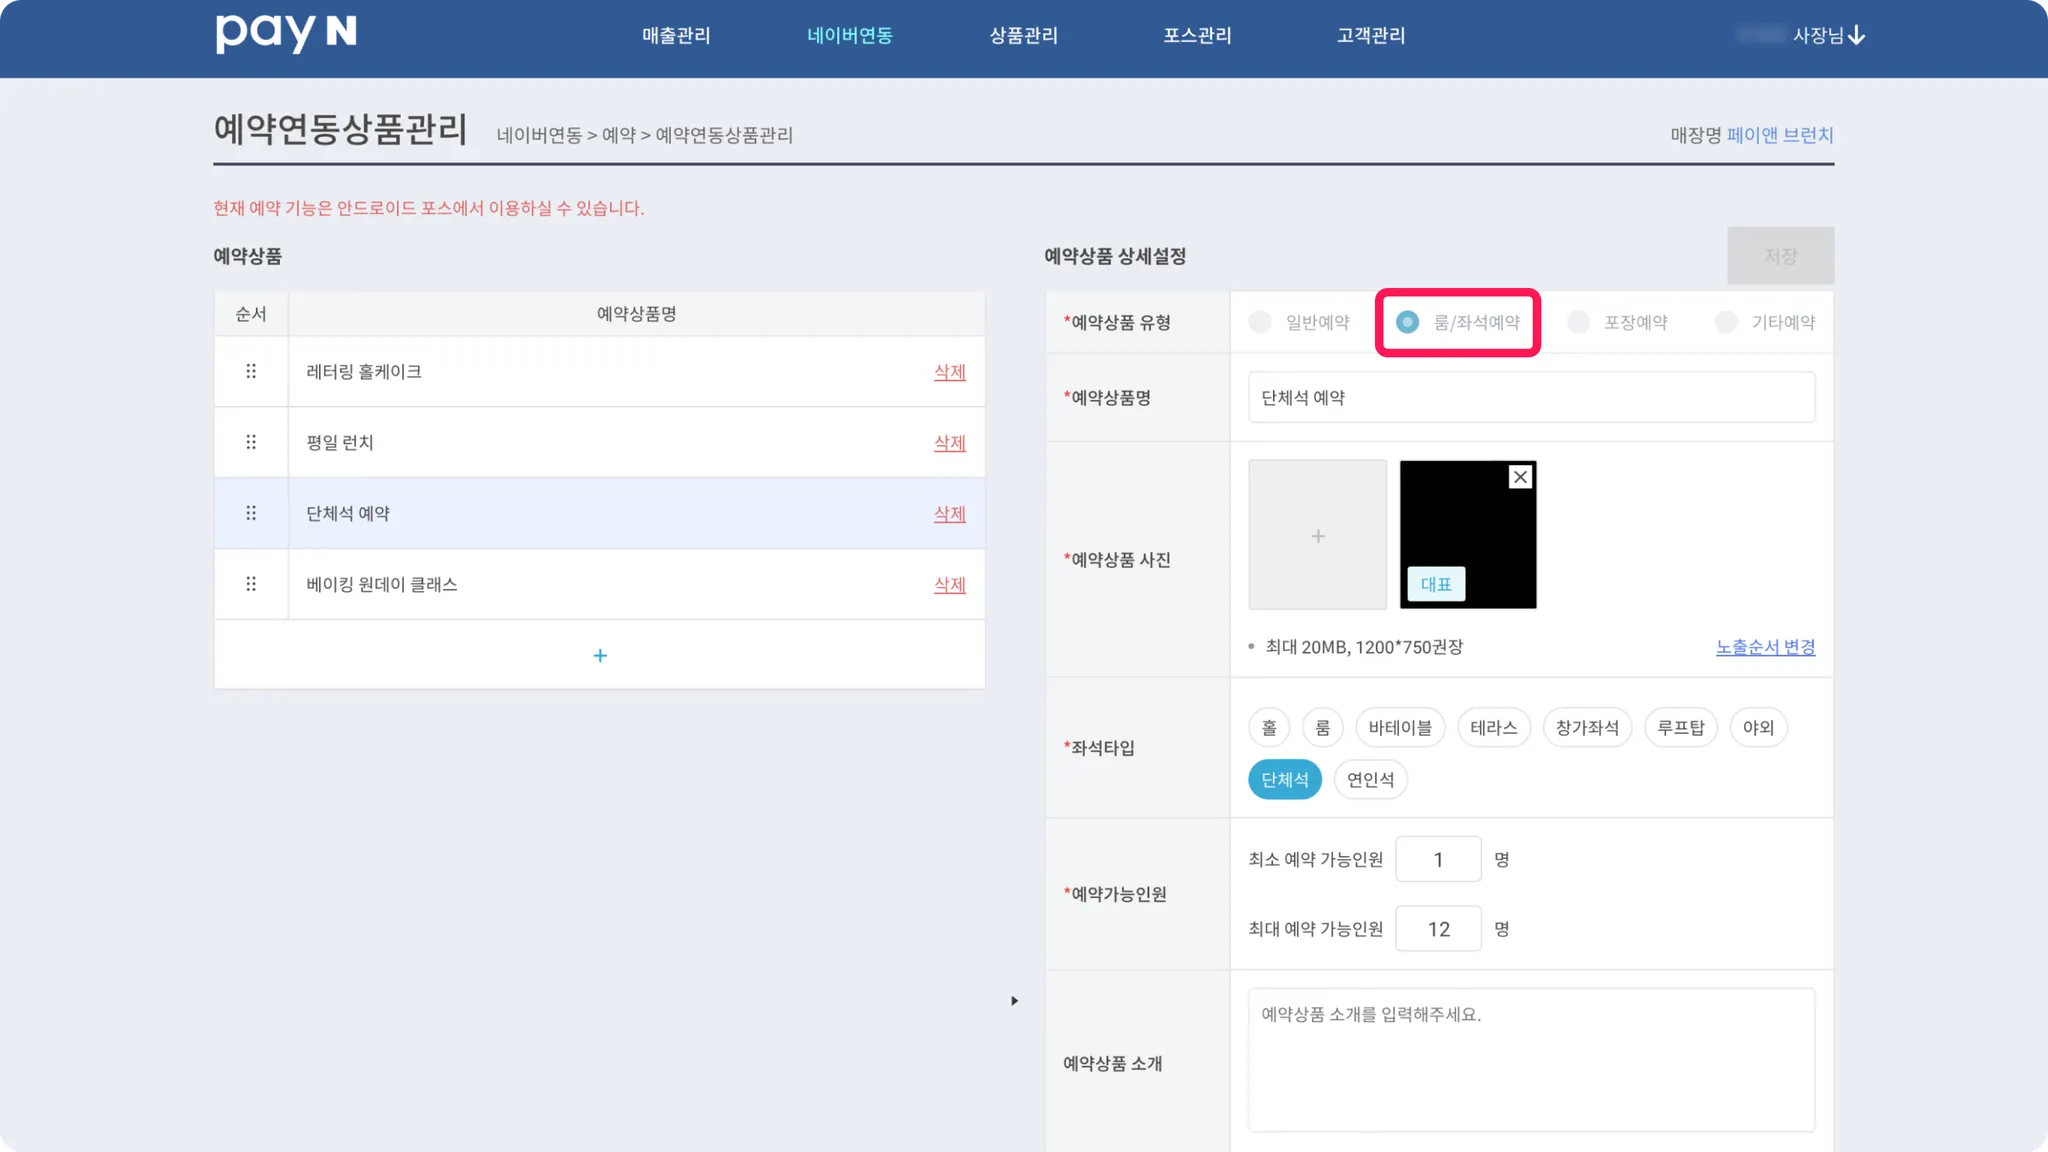This screenshot has height=1152, width=2048.
Task: Click the 예약상품명 text field
Action: 1531,397
